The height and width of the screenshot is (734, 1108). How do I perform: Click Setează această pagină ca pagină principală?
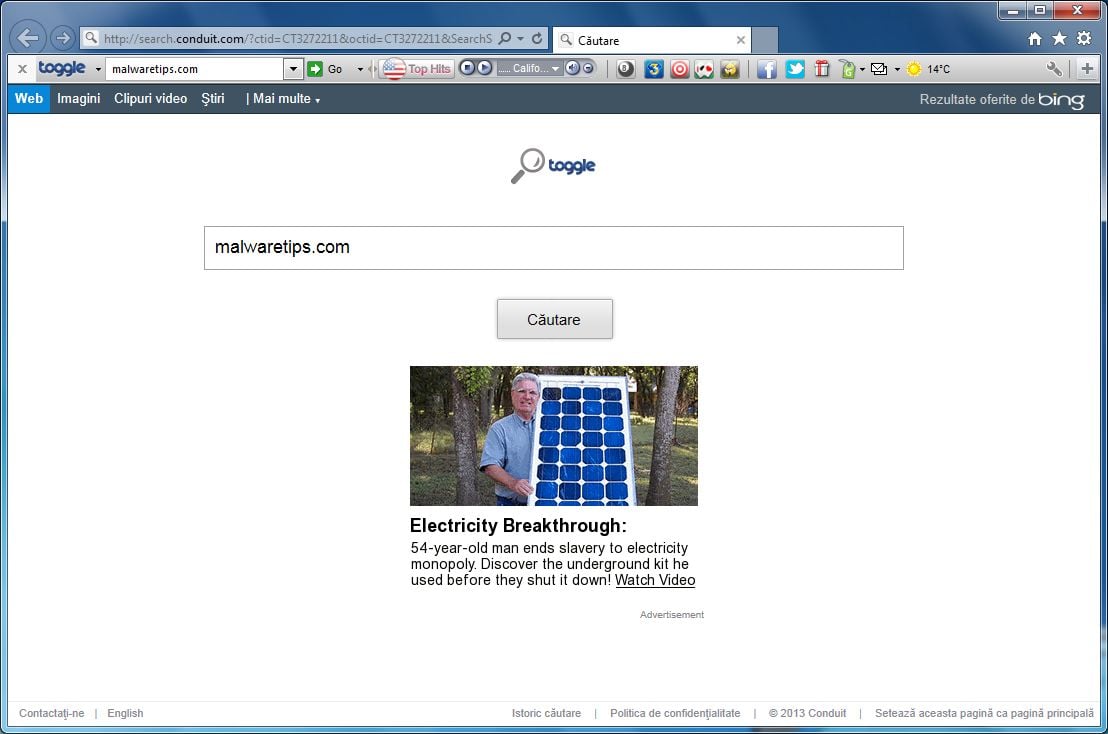(984, 713)
